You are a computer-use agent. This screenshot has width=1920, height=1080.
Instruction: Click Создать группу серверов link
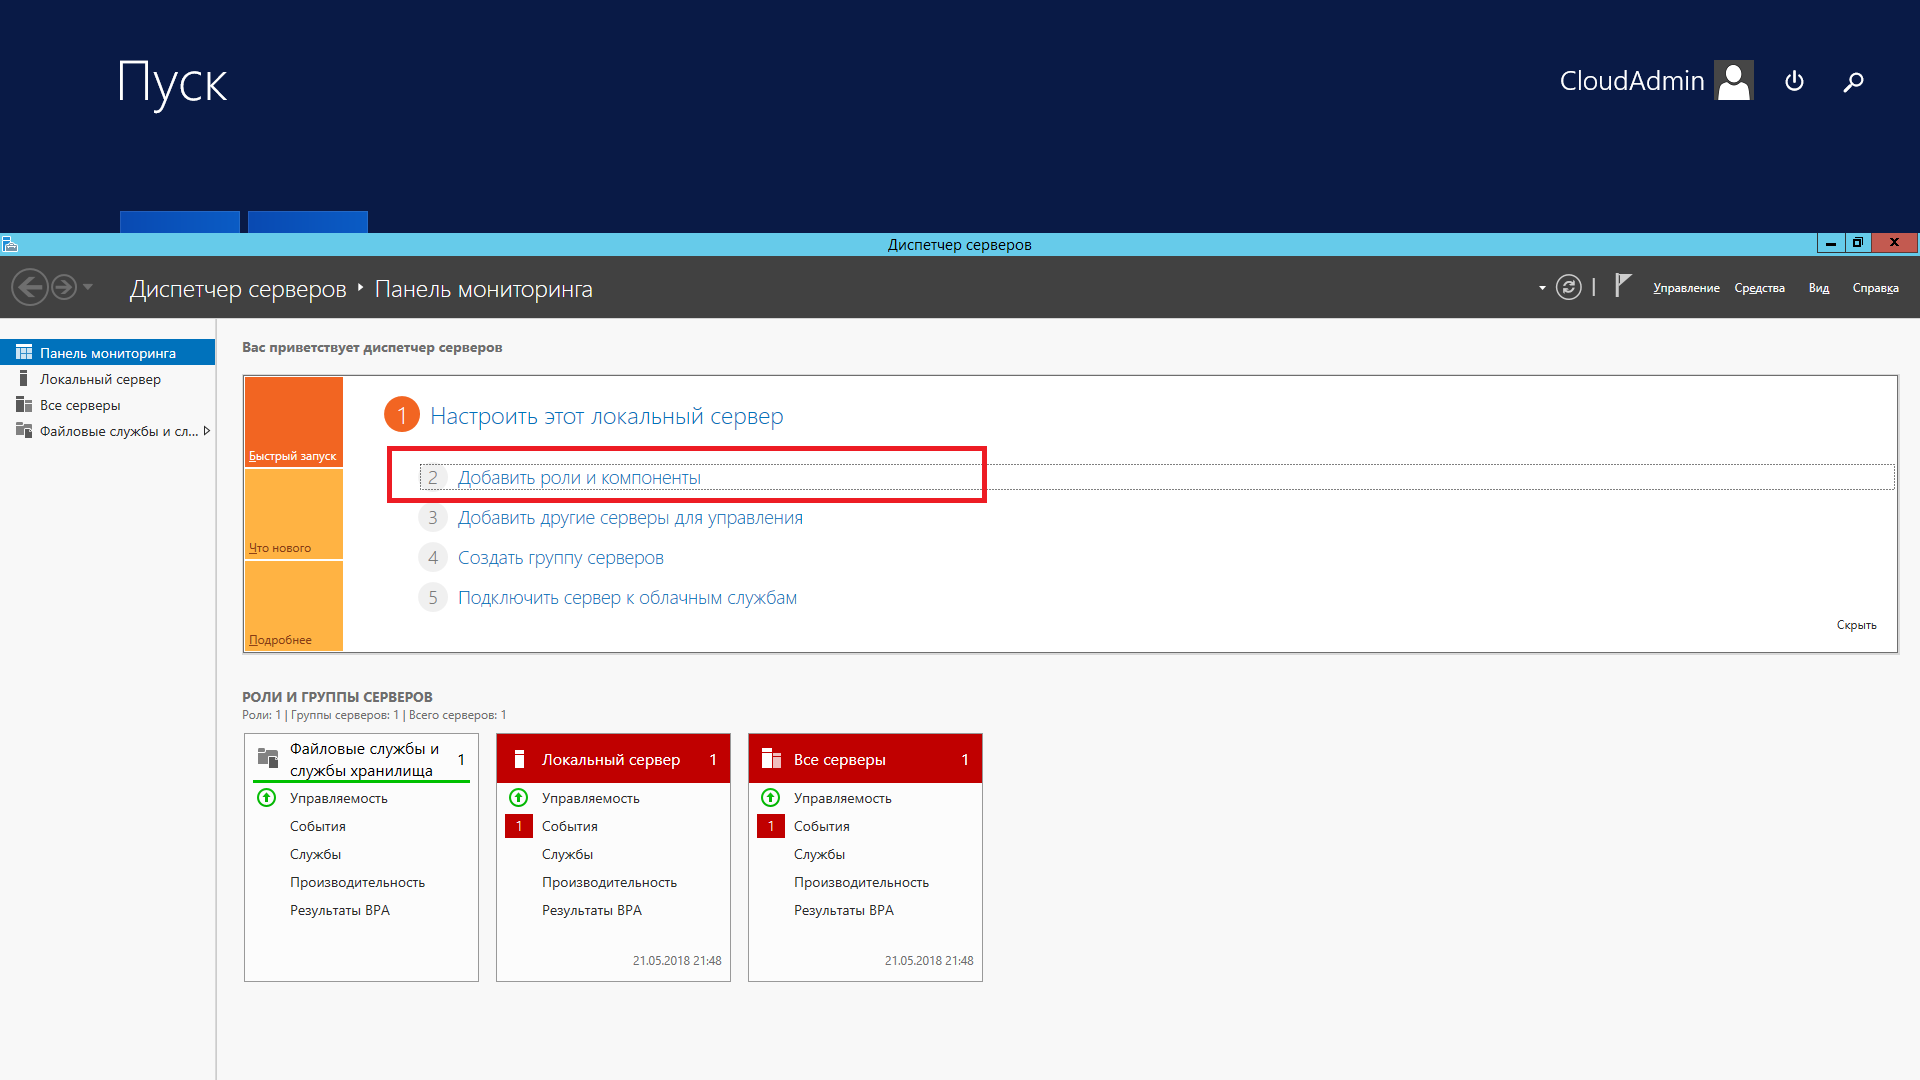(x=560, y=558)
